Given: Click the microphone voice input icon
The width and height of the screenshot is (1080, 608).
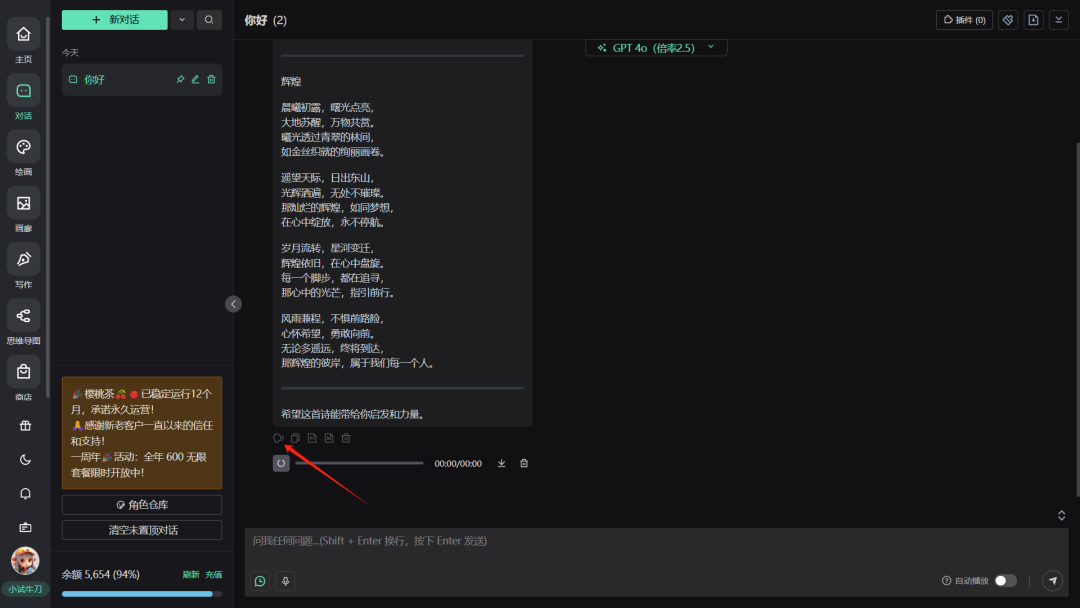Looking at the screenshot, I should point(286,581).
